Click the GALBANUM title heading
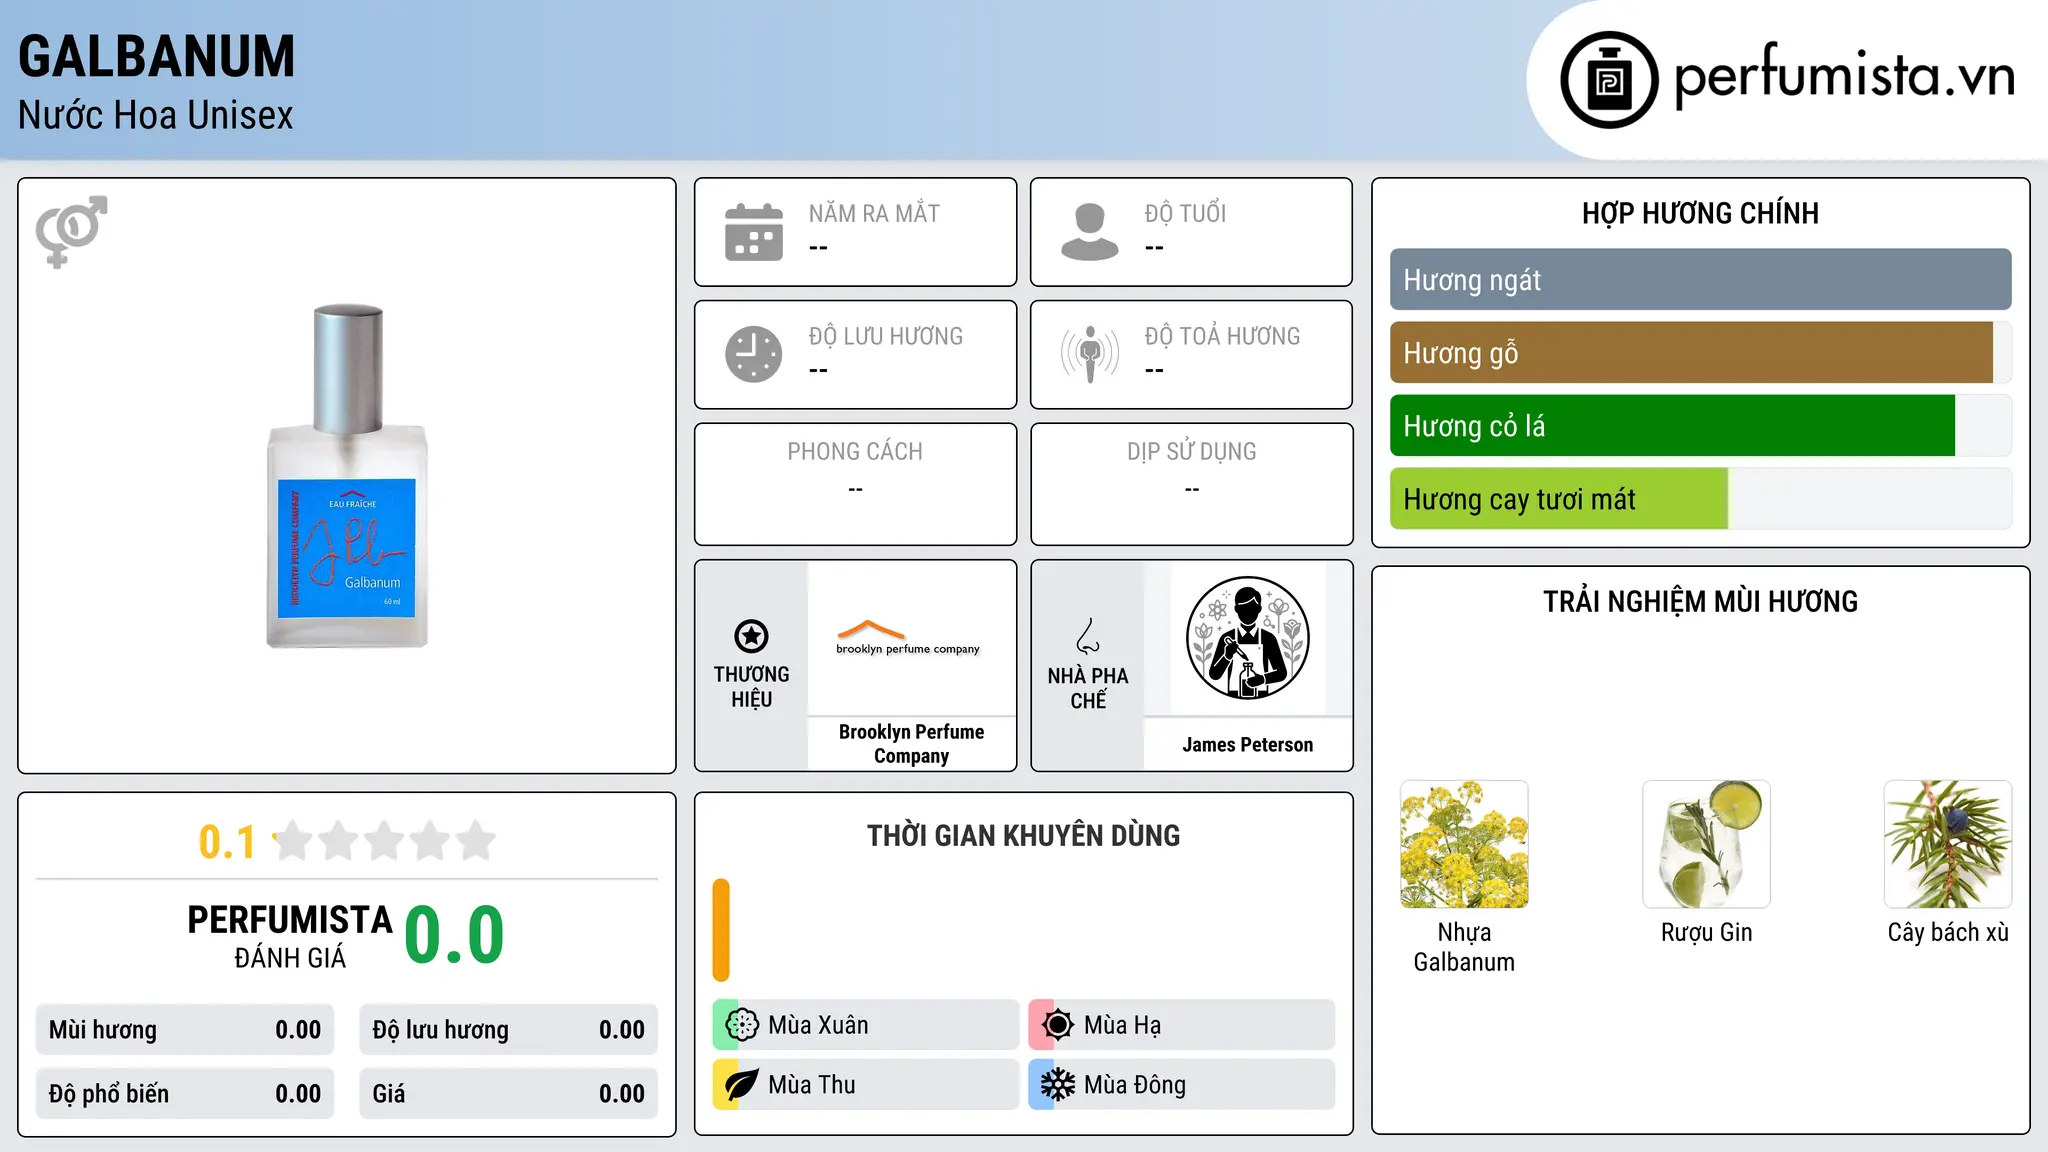Screen dimensions: 2048x1152 (x=157, y=56)
